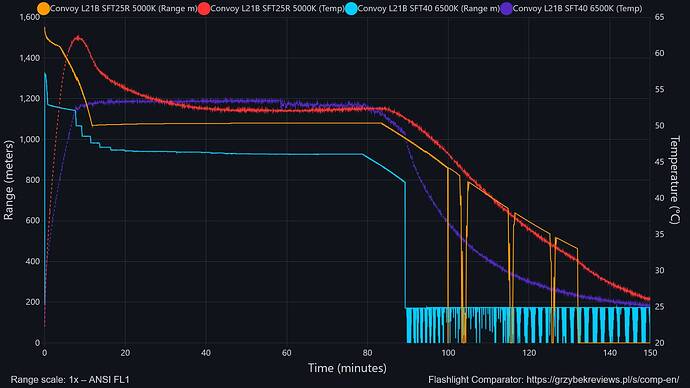690x388 pixels.
Task: Click the 55 temperature axis label
Action: [659, 89]
